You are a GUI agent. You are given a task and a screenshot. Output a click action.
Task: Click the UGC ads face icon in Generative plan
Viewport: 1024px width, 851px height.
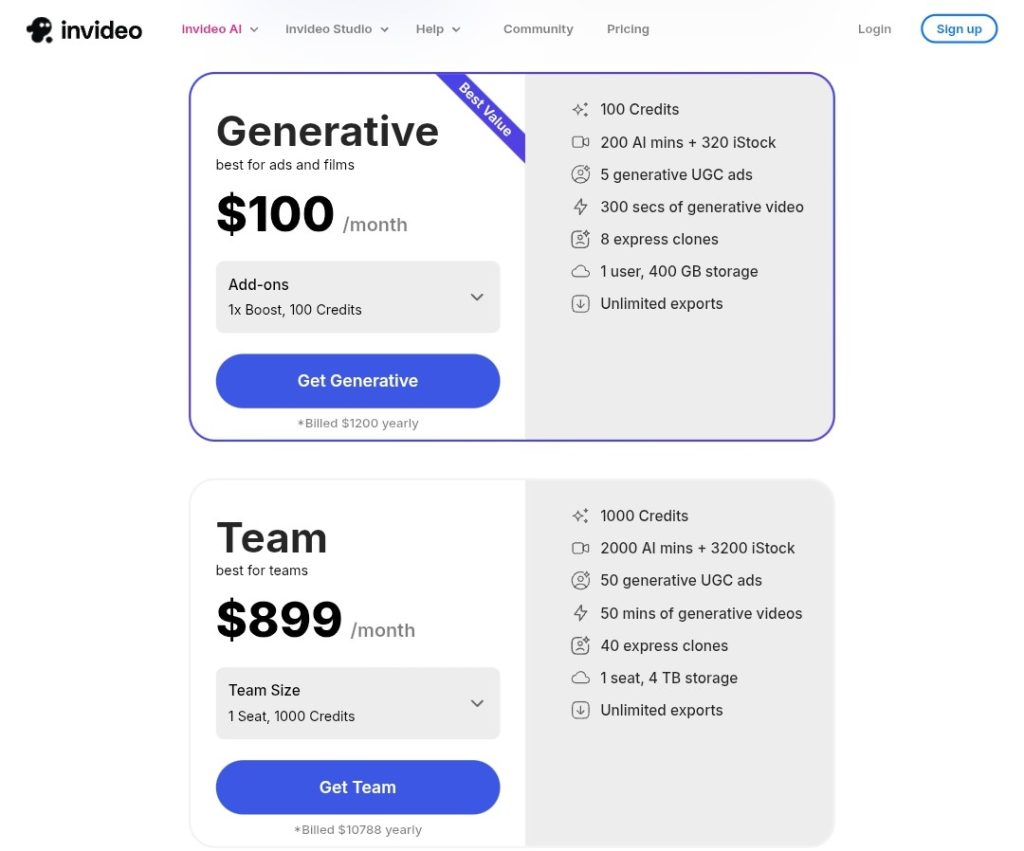tap(580, 174)
